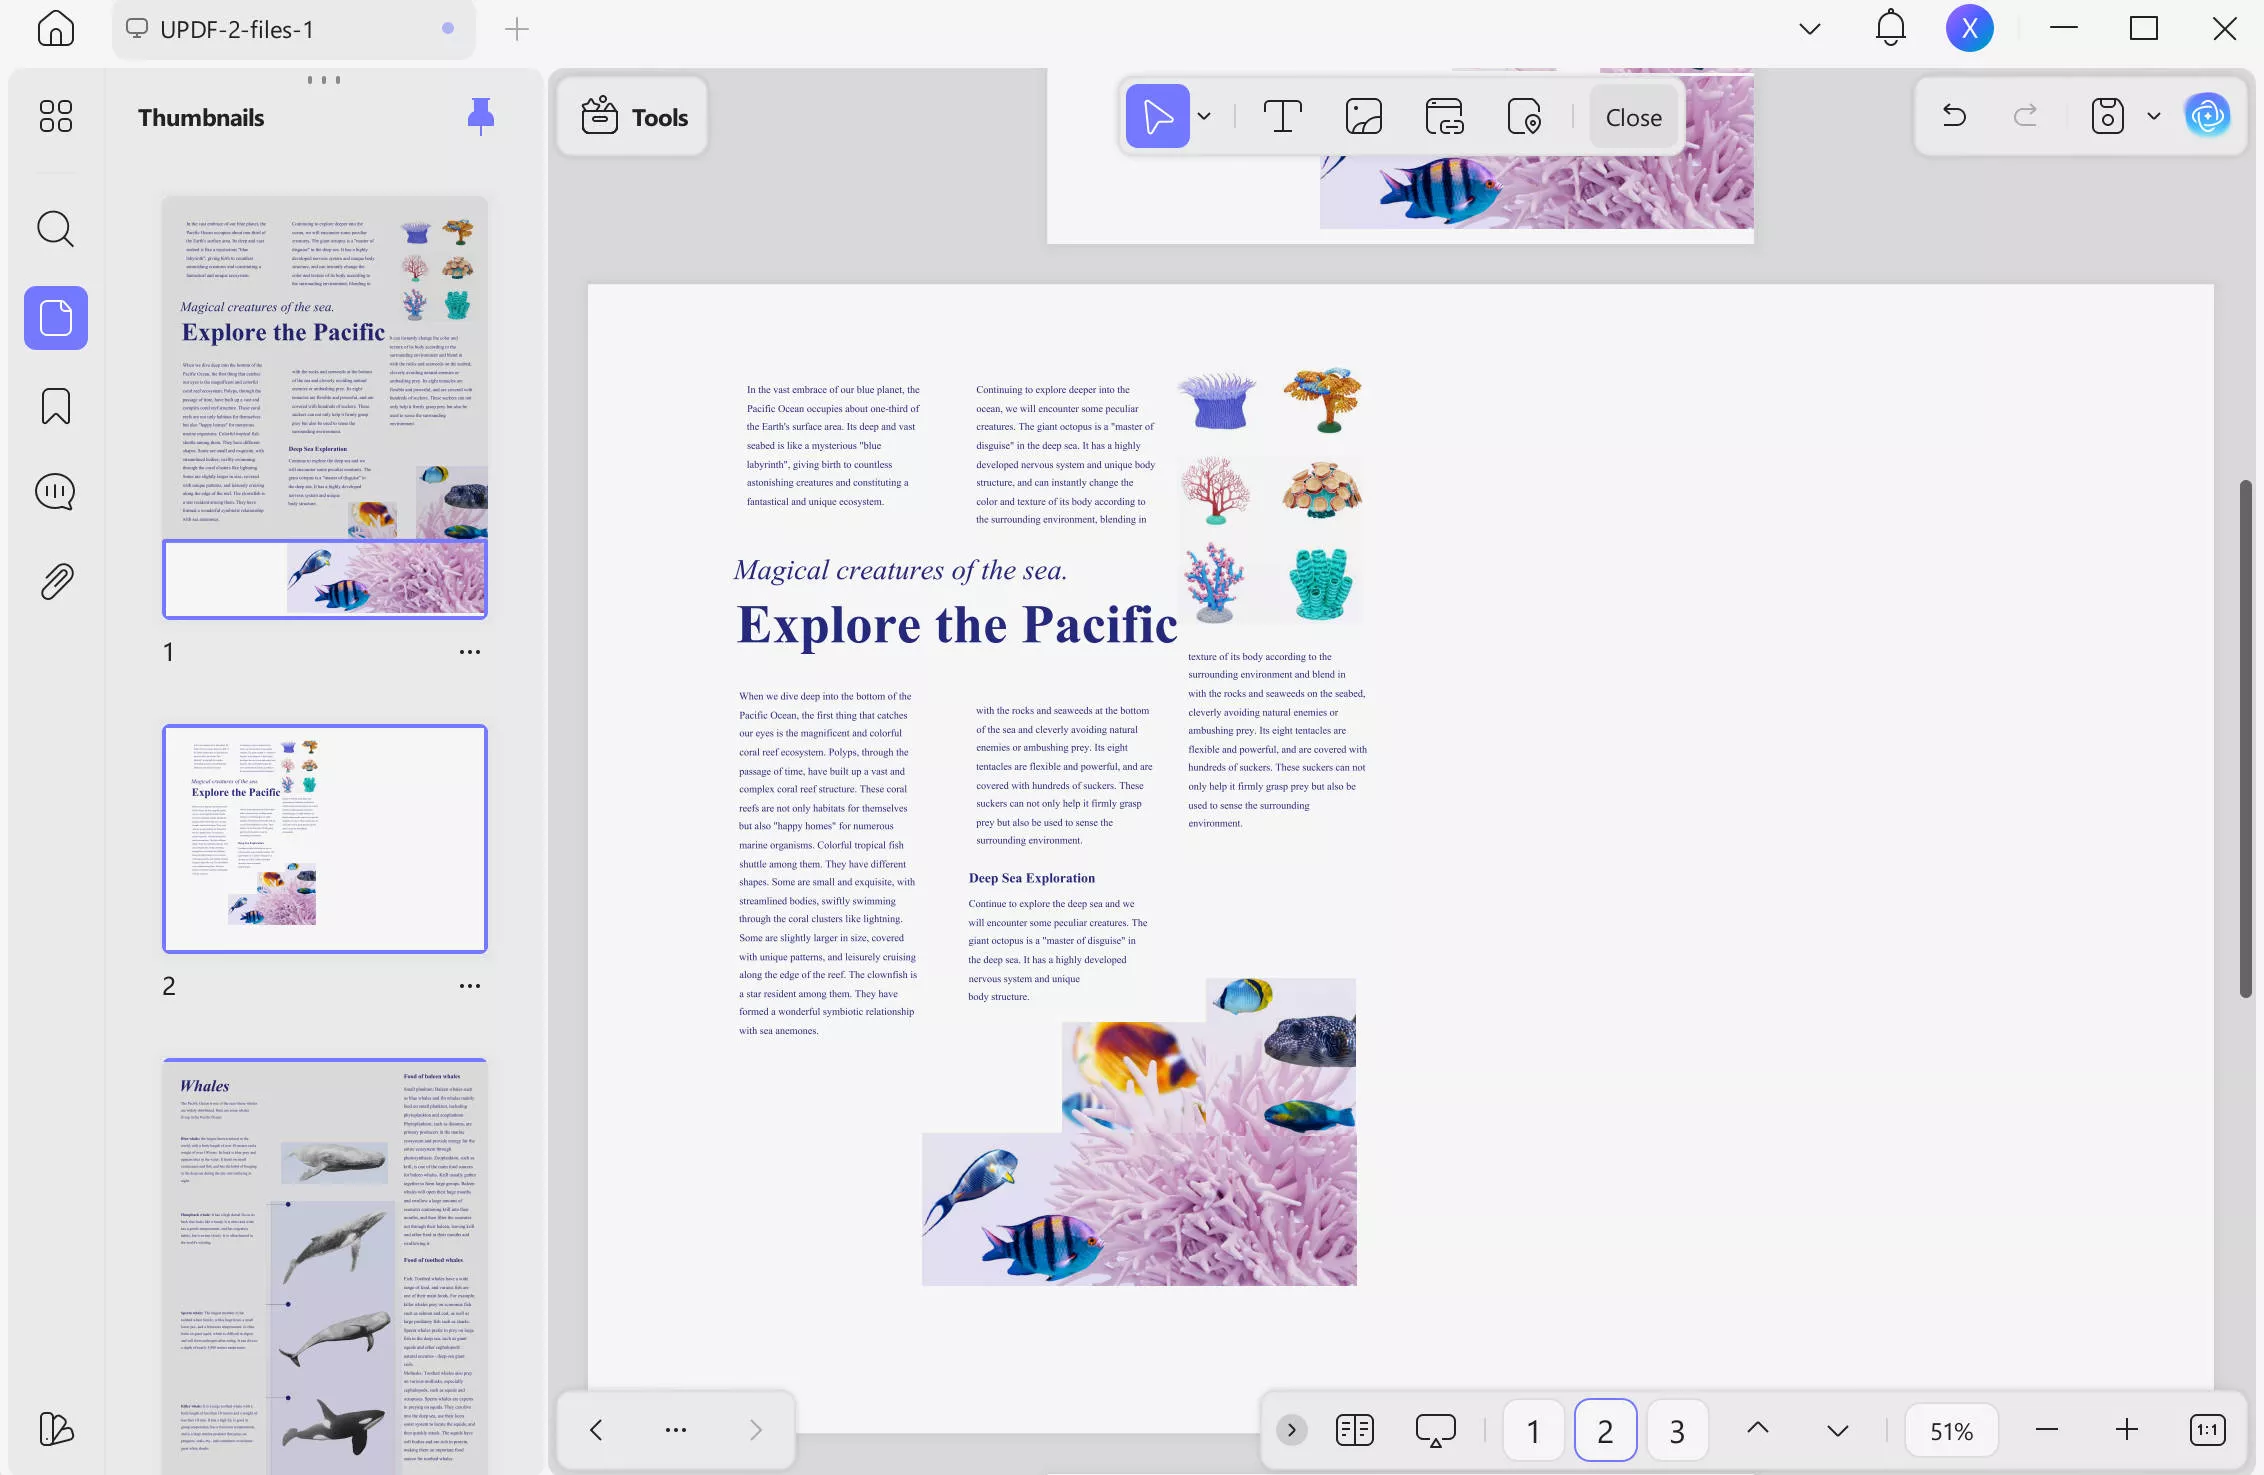Click Close to exit the editing toolbar
2264x1475 pixels.
click(1632, 116)
